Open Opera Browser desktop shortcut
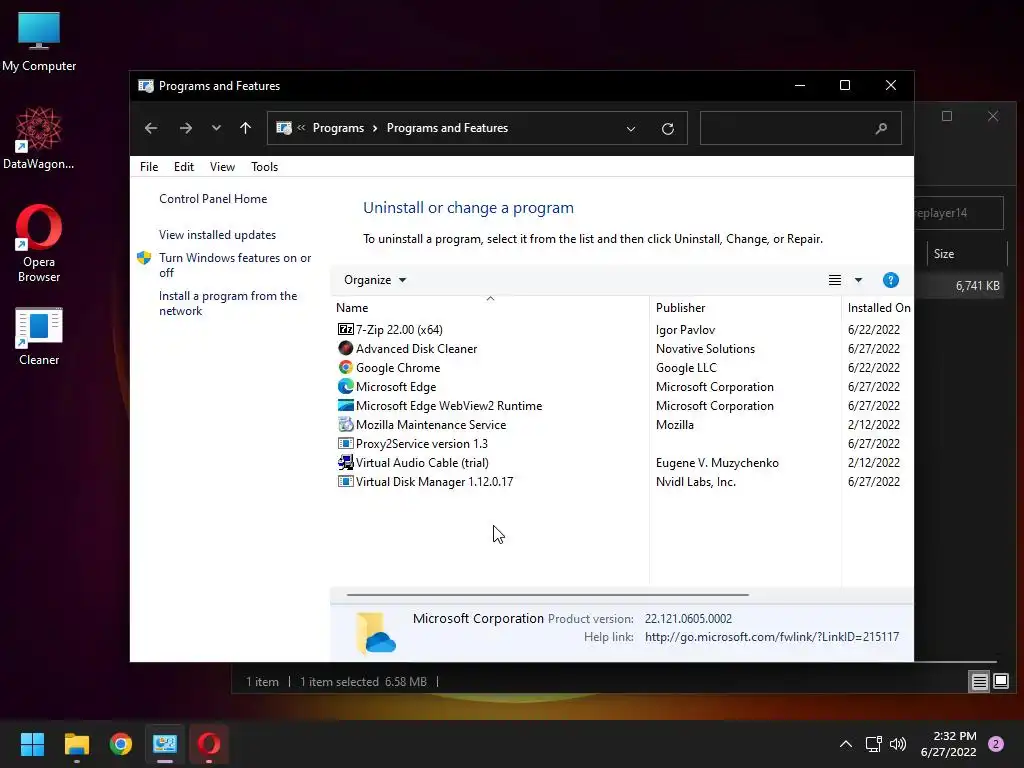The height and width of the screenshot is (768, 1024). (x=39, y=244)
